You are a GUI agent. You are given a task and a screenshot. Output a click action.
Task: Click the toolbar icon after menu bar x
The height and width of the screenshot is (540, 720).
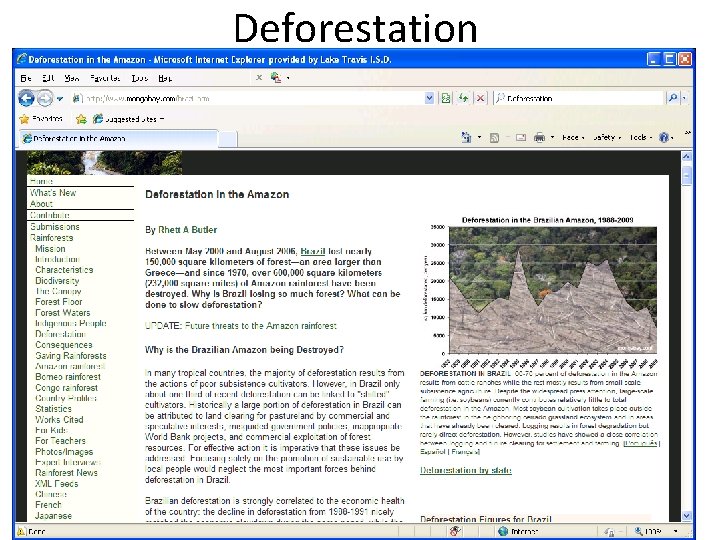(276, 78)
